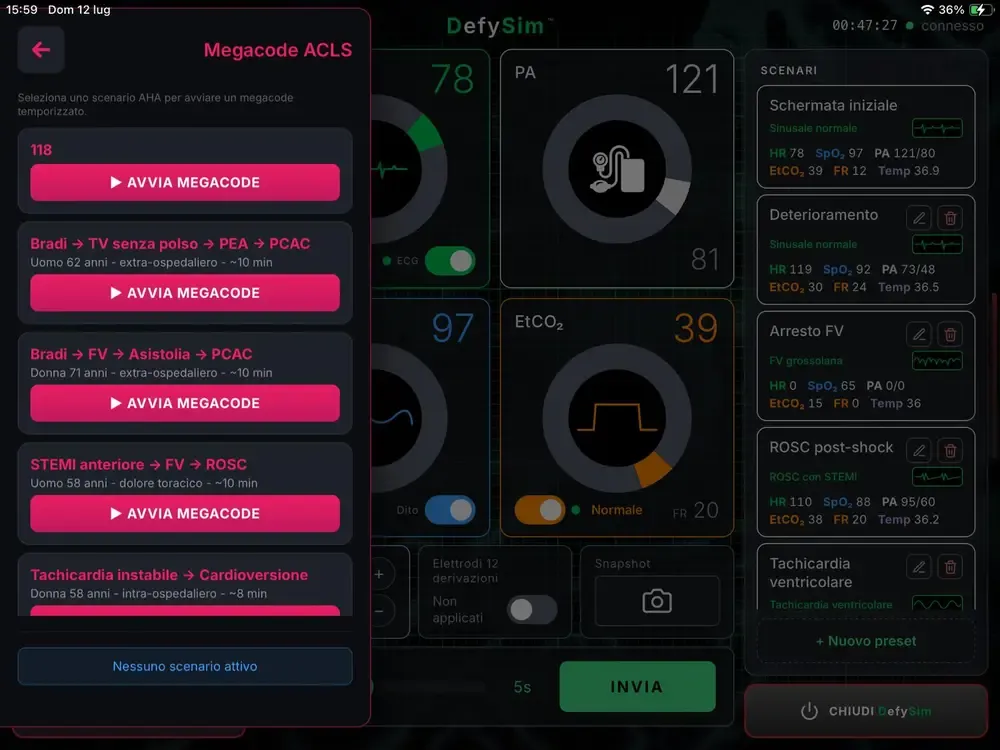The width and height of the screenshot is (1000, 750).
Task: Click the SCENARI panel header
Action: pyautogui.click(x=788, y=70)
